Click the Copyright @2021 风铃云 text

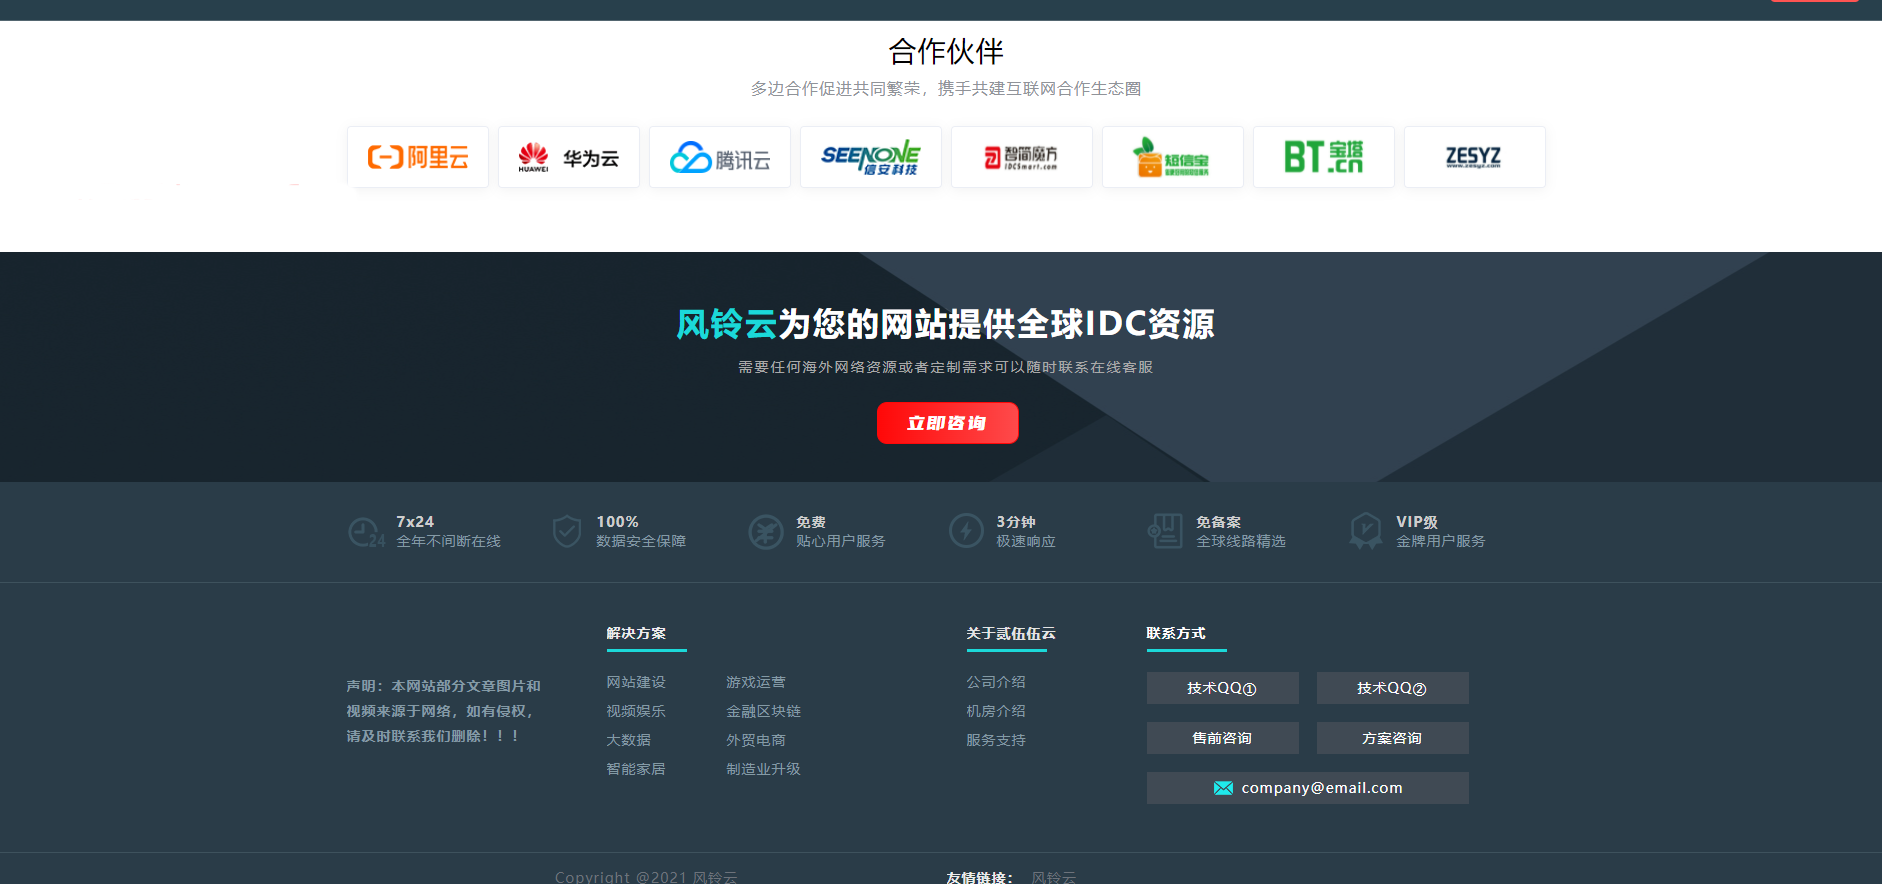click(x=646, y=877)
